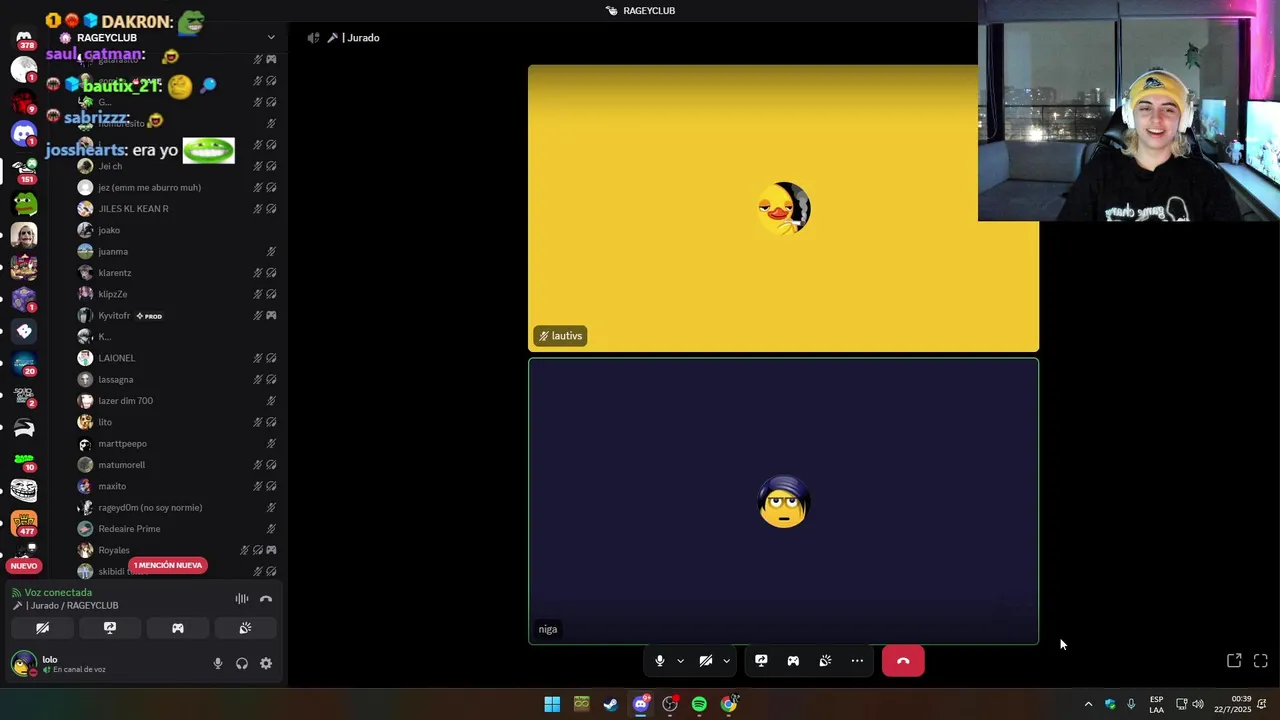1280x720 pixels.
Task: Open Spotify from taskbar
Action: point(699,704)
